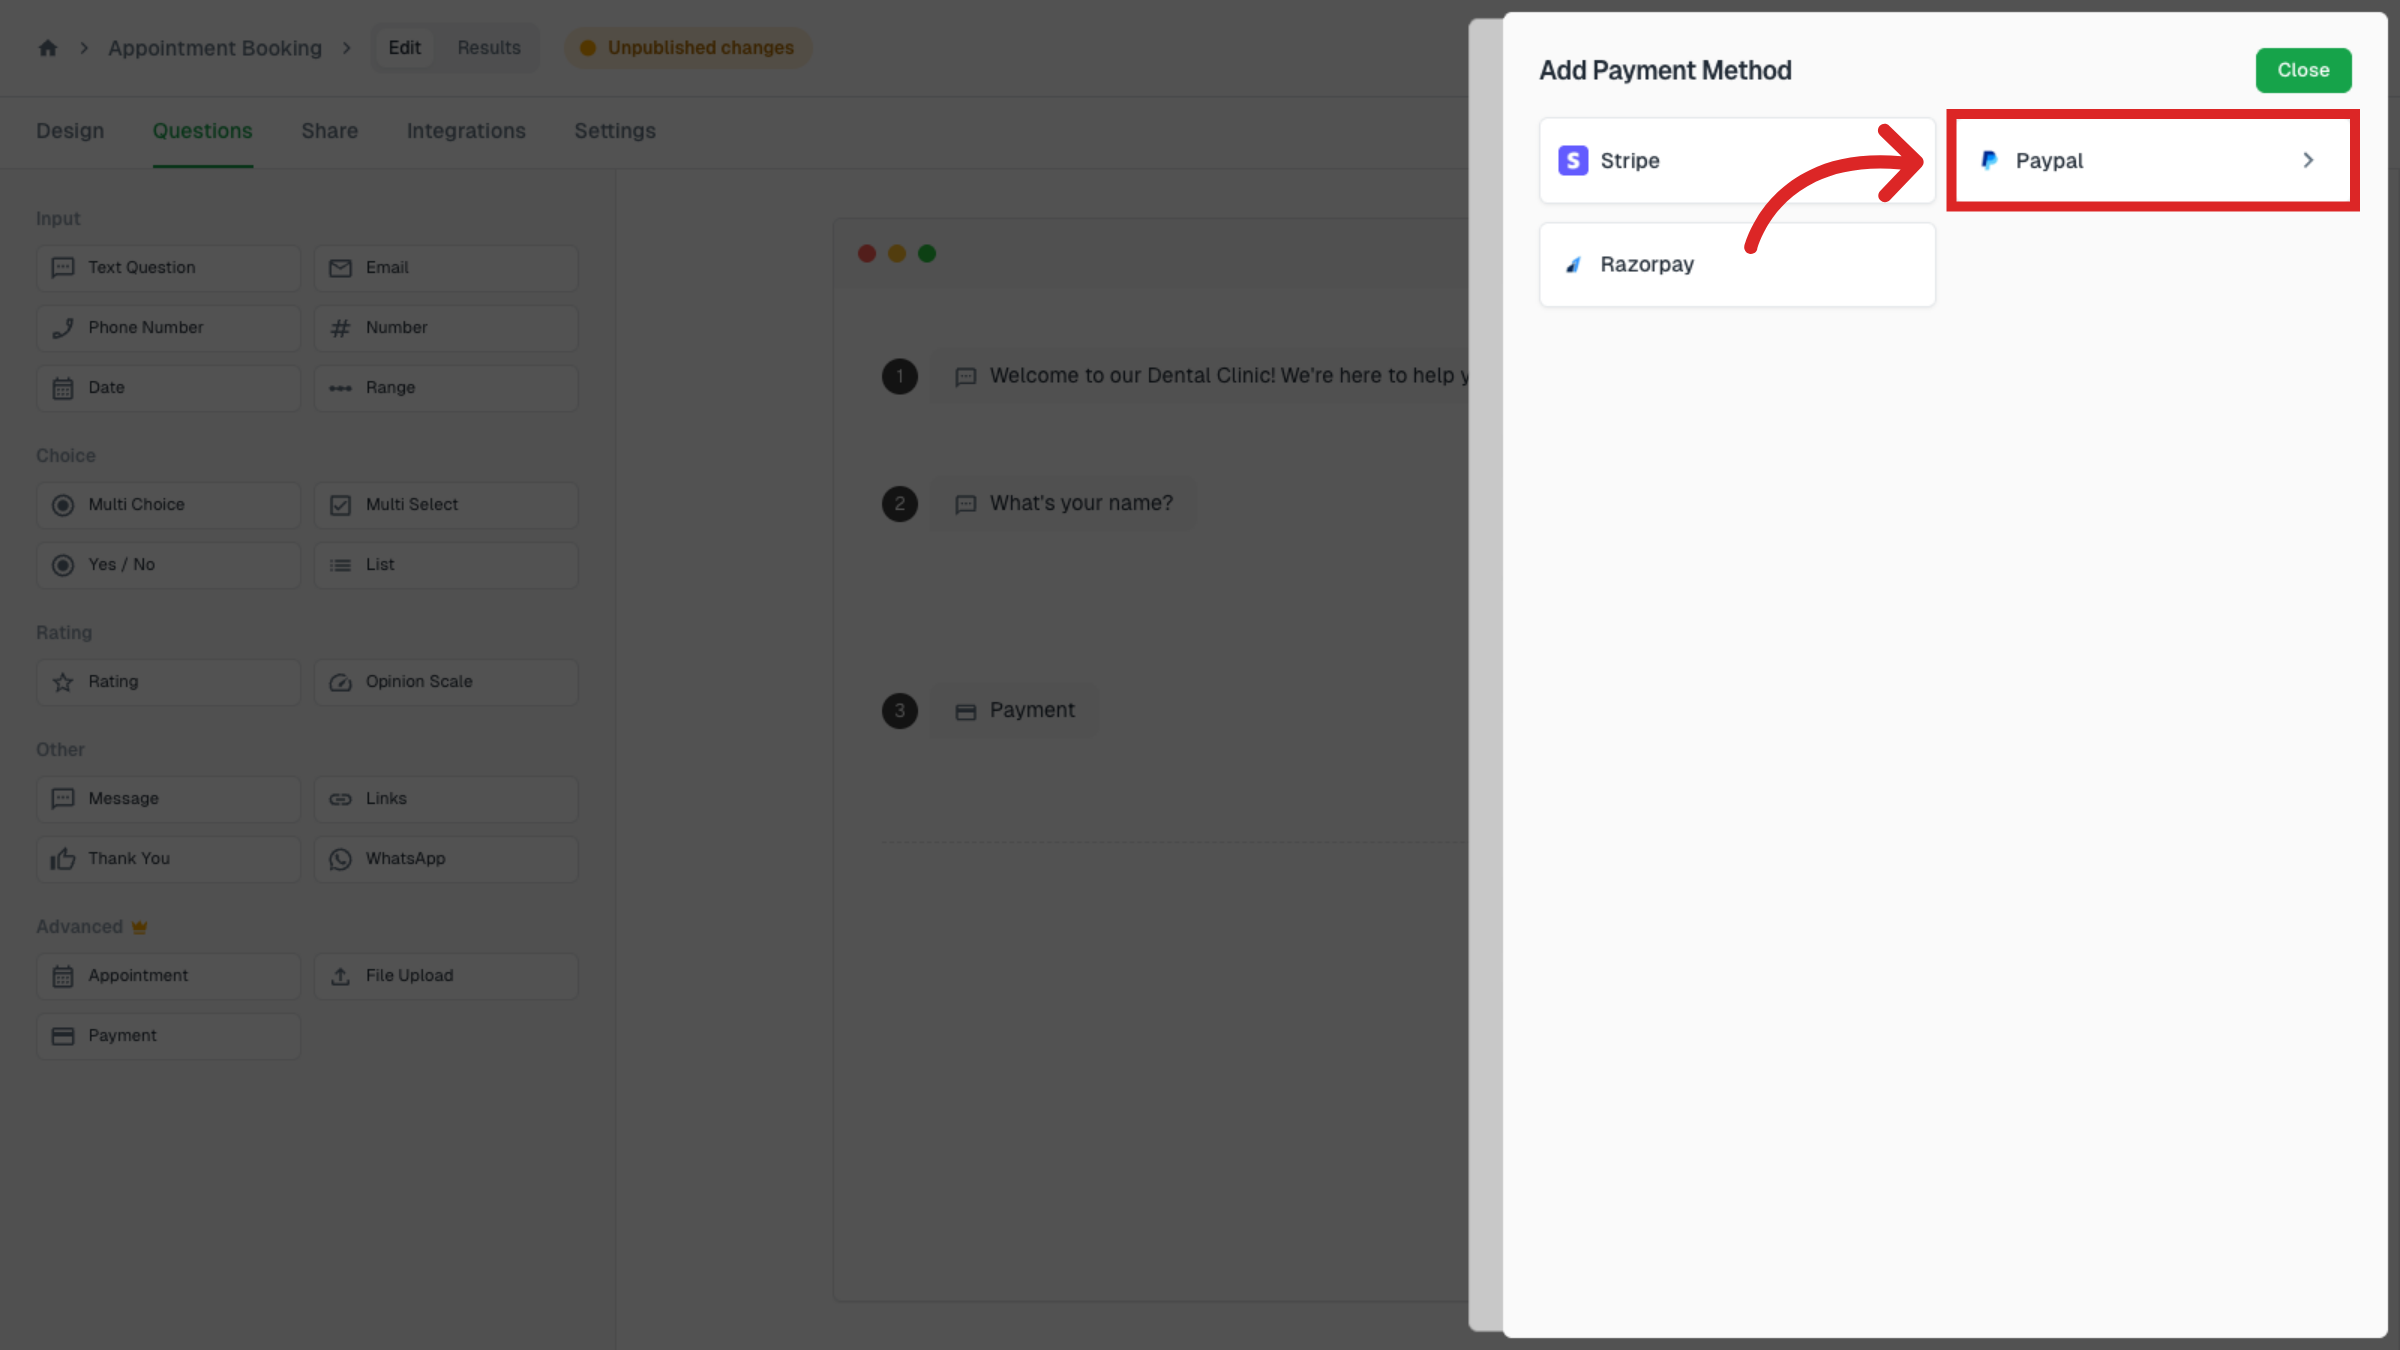Add a WhatsApp block
Image resolution: width=2400 pixels, height=1350 pixels.
(x=446, y=859)
